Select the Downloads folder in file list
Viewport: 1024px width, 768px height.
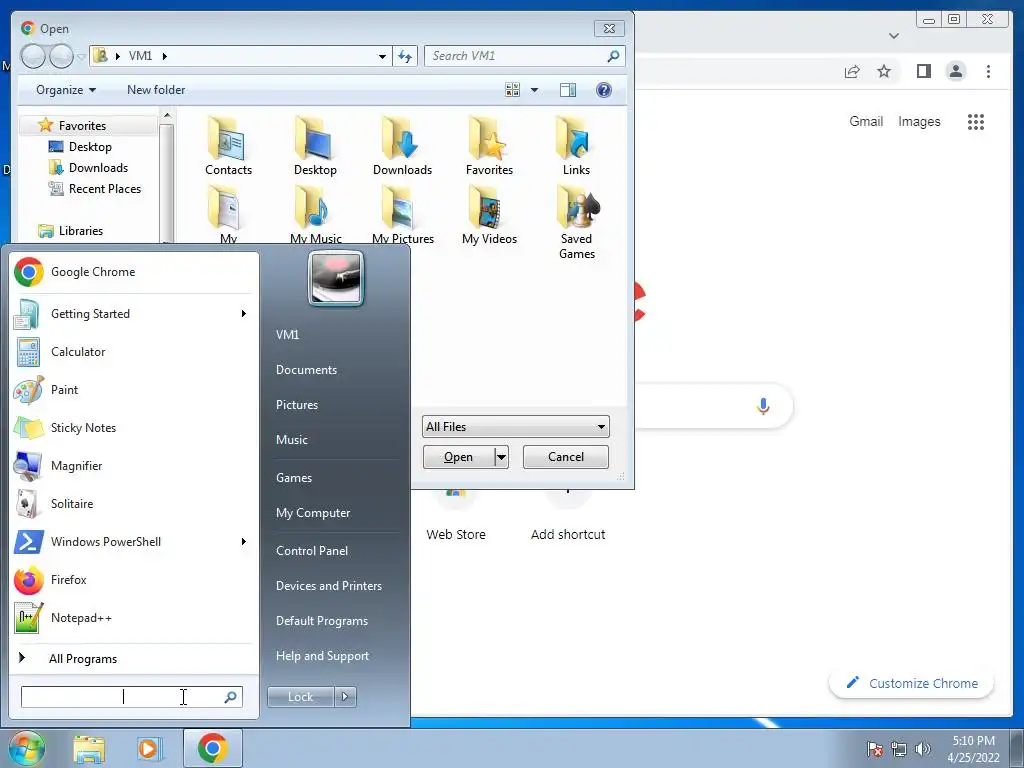tap(402, 146)
